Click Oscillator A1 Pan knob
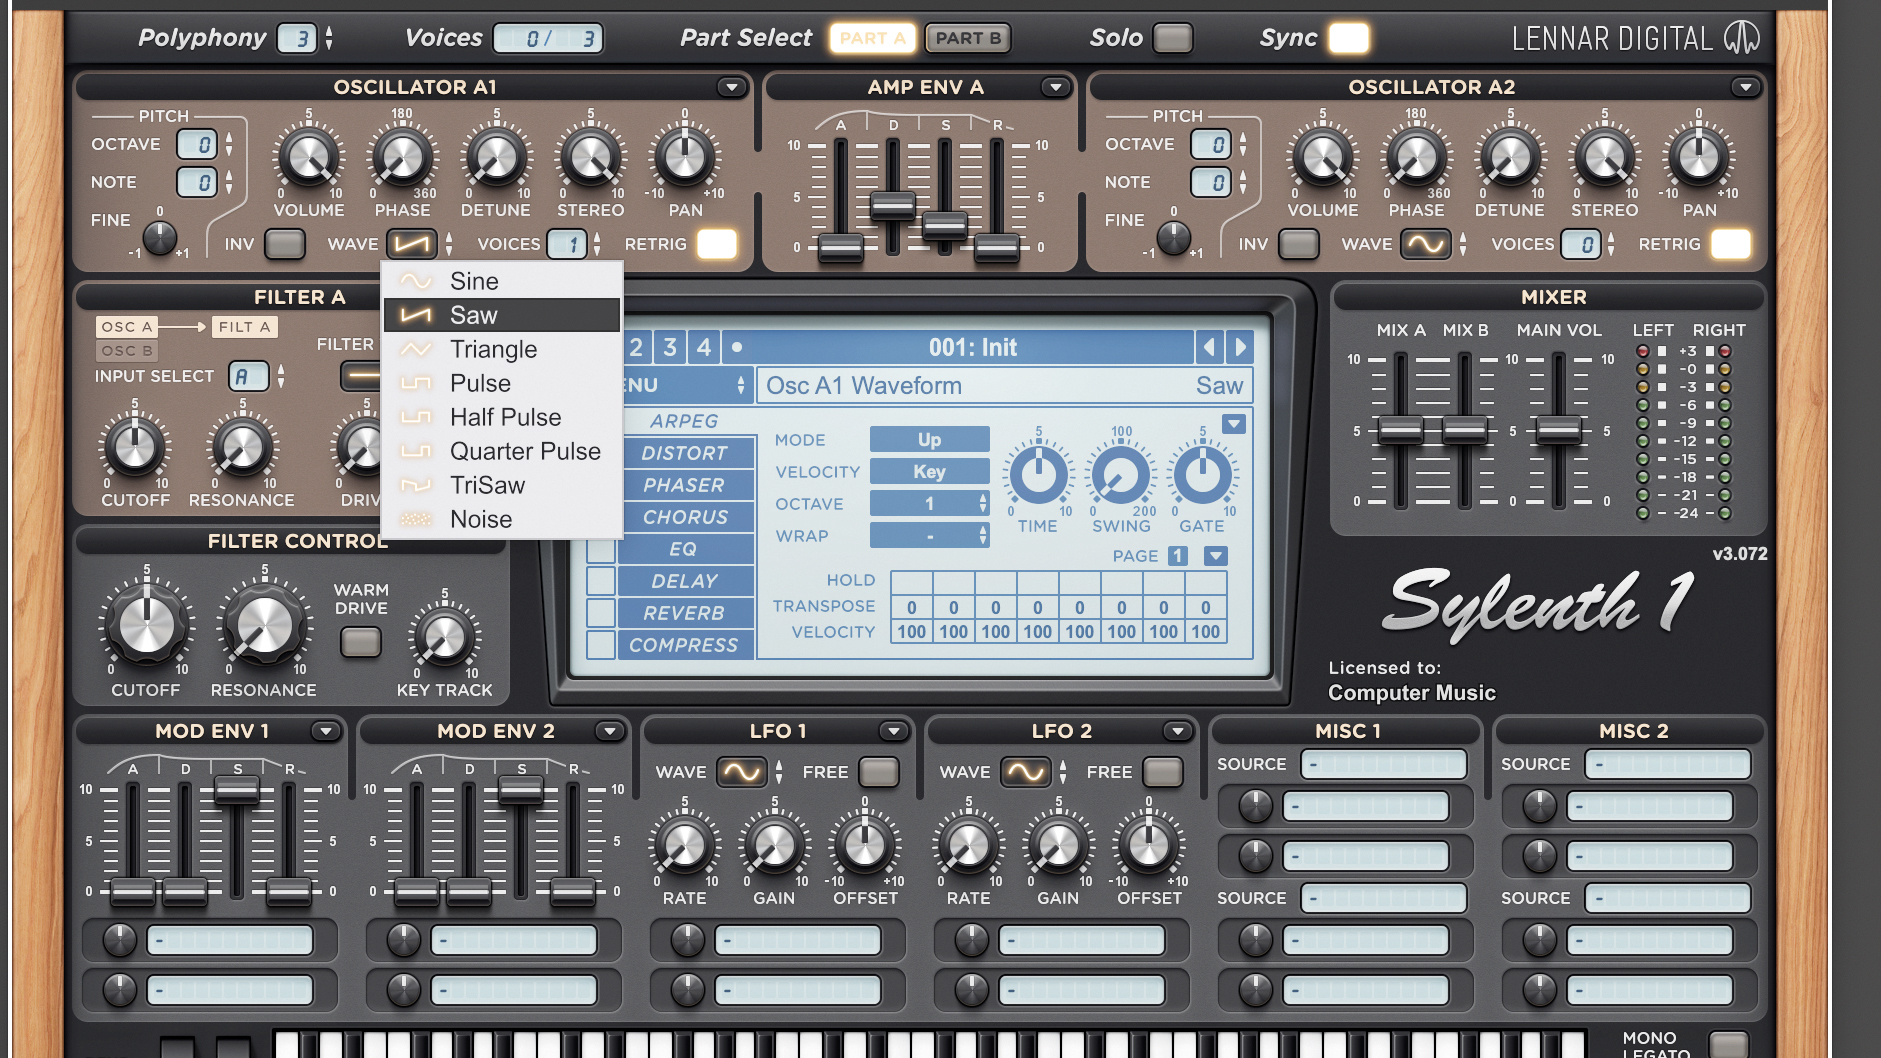Screen dimensions: 1881x1058 (x=685, y=157)
